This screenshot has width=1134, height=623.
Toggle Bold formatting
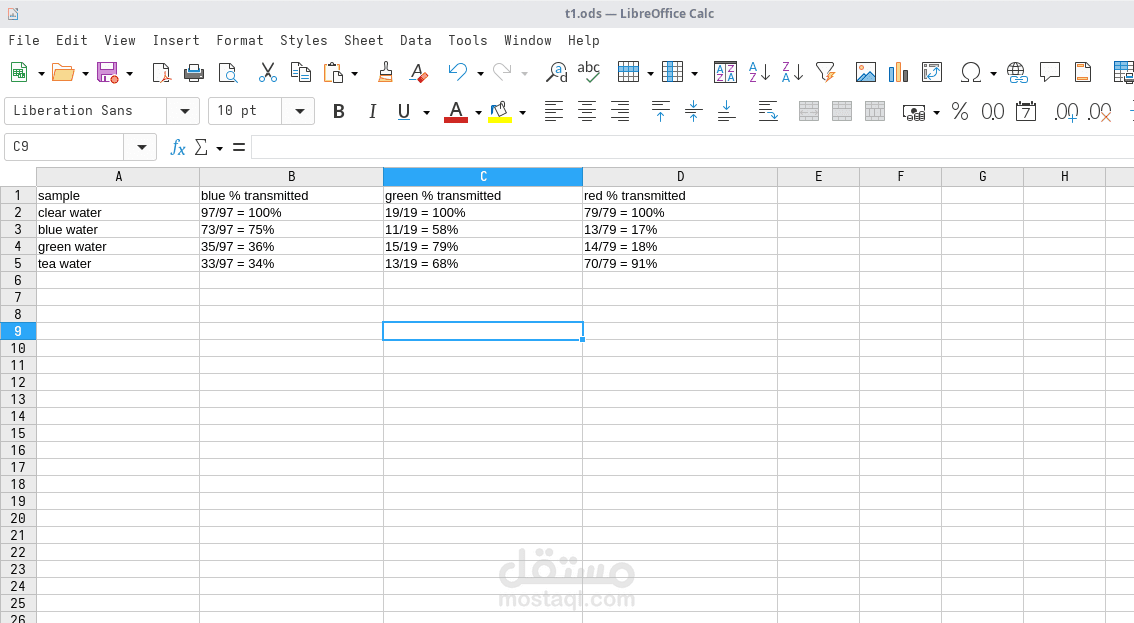pos(338,111)
